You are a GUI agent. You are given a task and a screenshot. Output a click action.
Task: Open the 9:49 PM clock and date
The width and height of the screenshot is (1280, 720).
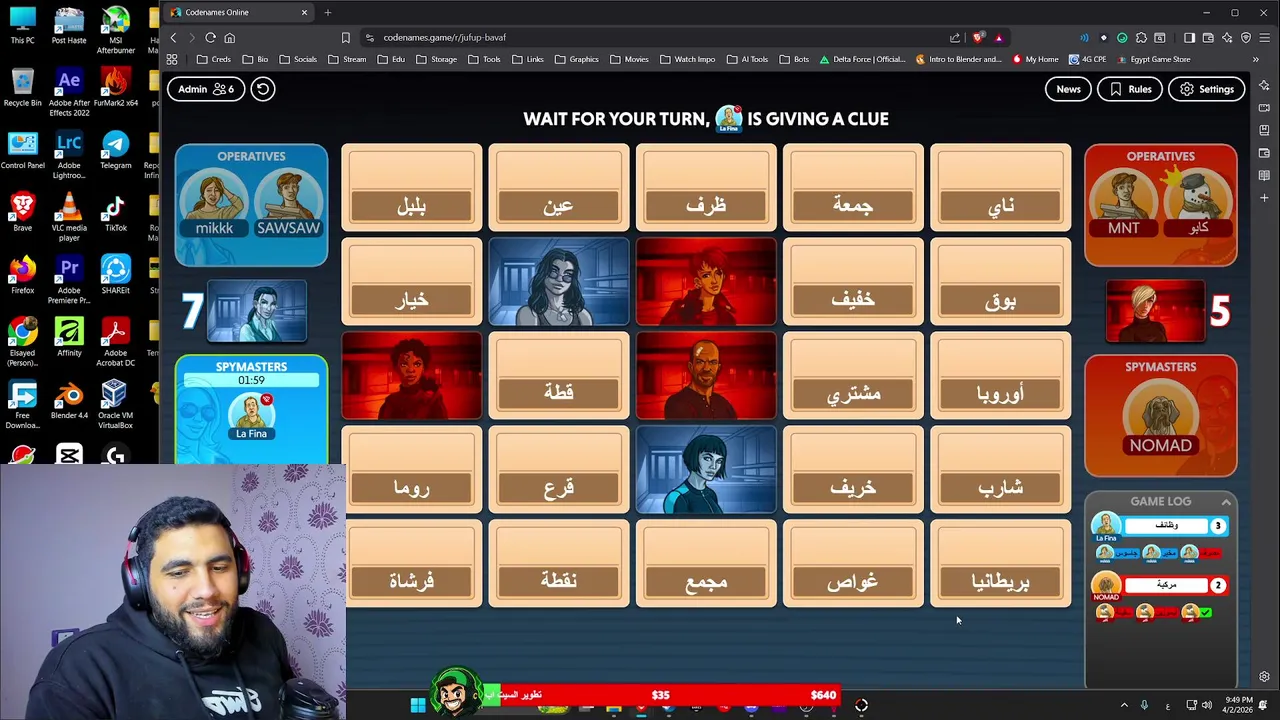tap(1237, 705)
